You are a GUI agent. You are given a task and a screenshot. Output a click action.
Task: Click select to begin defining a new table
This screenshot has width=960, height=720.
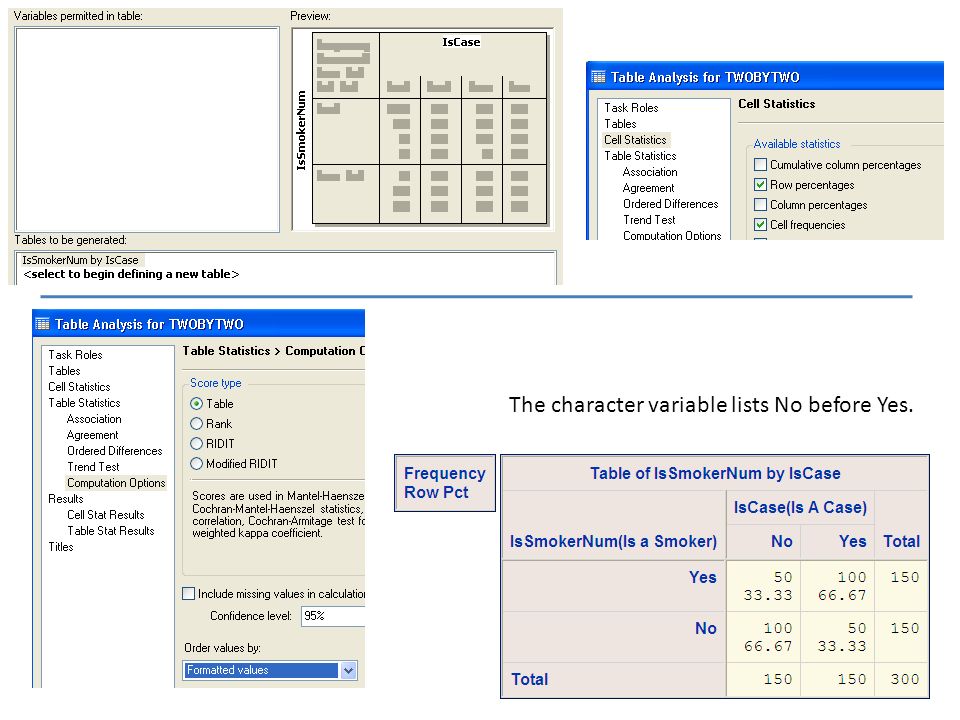click(131, 274)
